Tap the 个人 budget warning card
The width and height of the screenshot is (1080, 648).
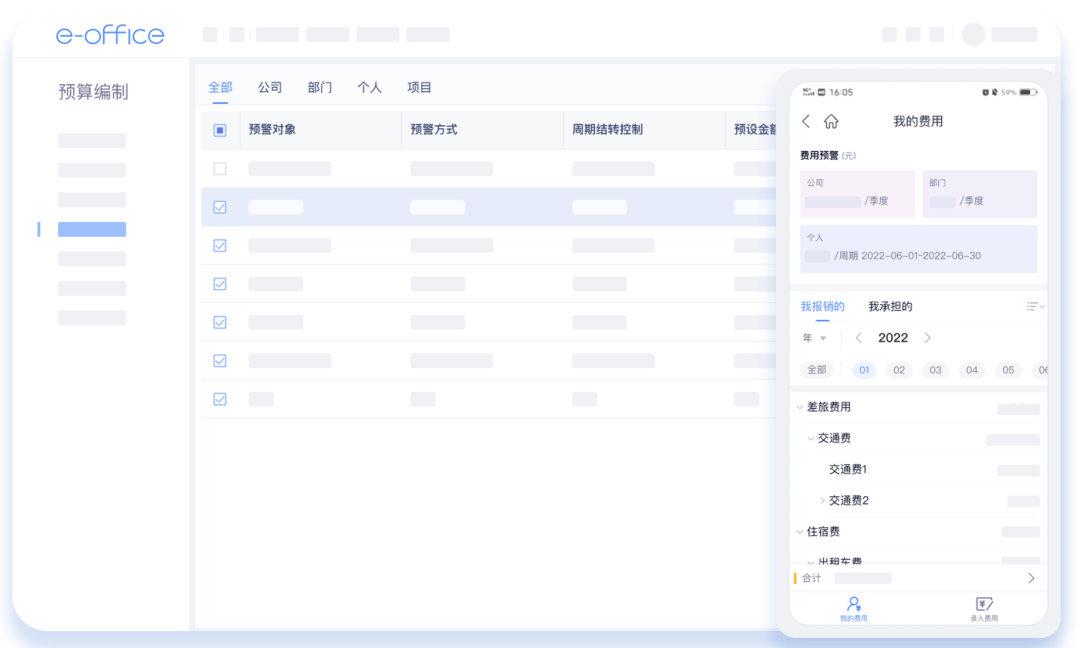click(918, 253)
